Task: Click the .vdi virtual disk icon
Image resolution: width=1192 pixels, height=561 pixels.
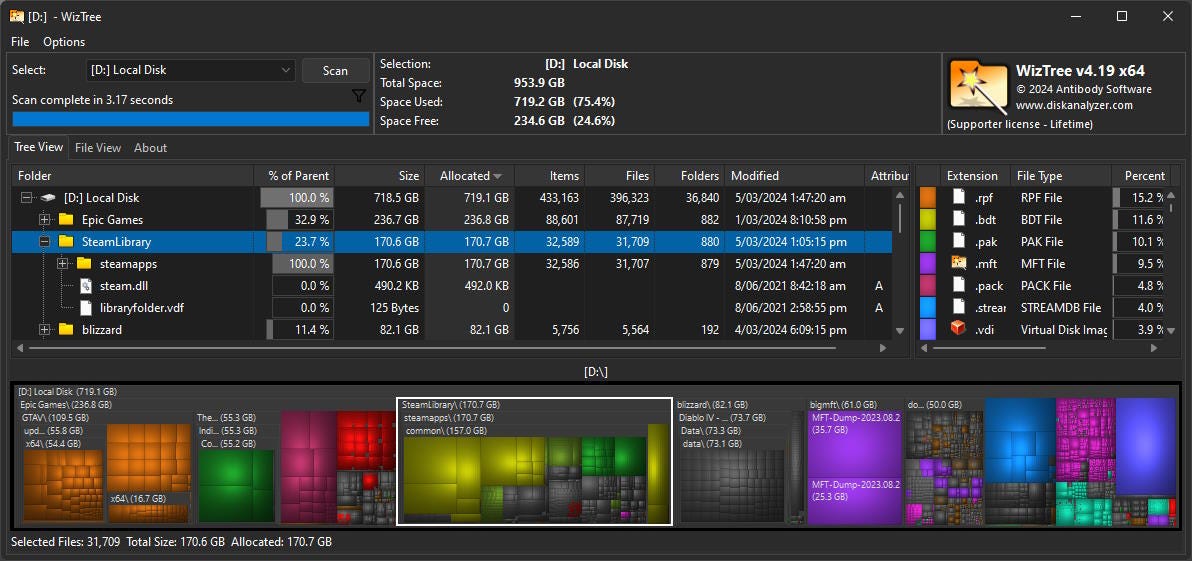Action: pos(959,329)
